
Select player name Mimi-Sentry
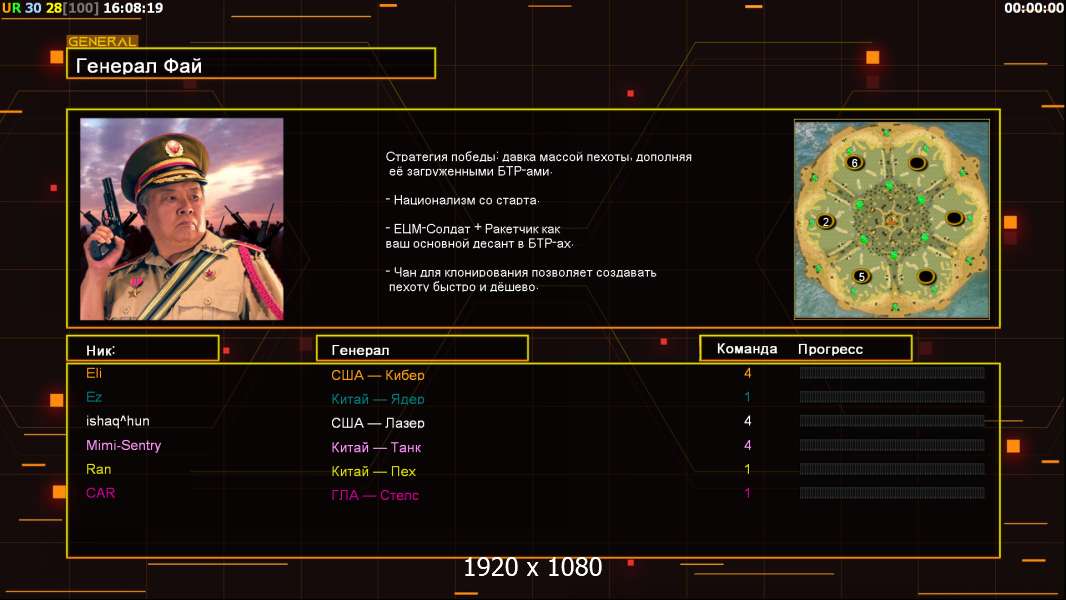pos(123,445)
